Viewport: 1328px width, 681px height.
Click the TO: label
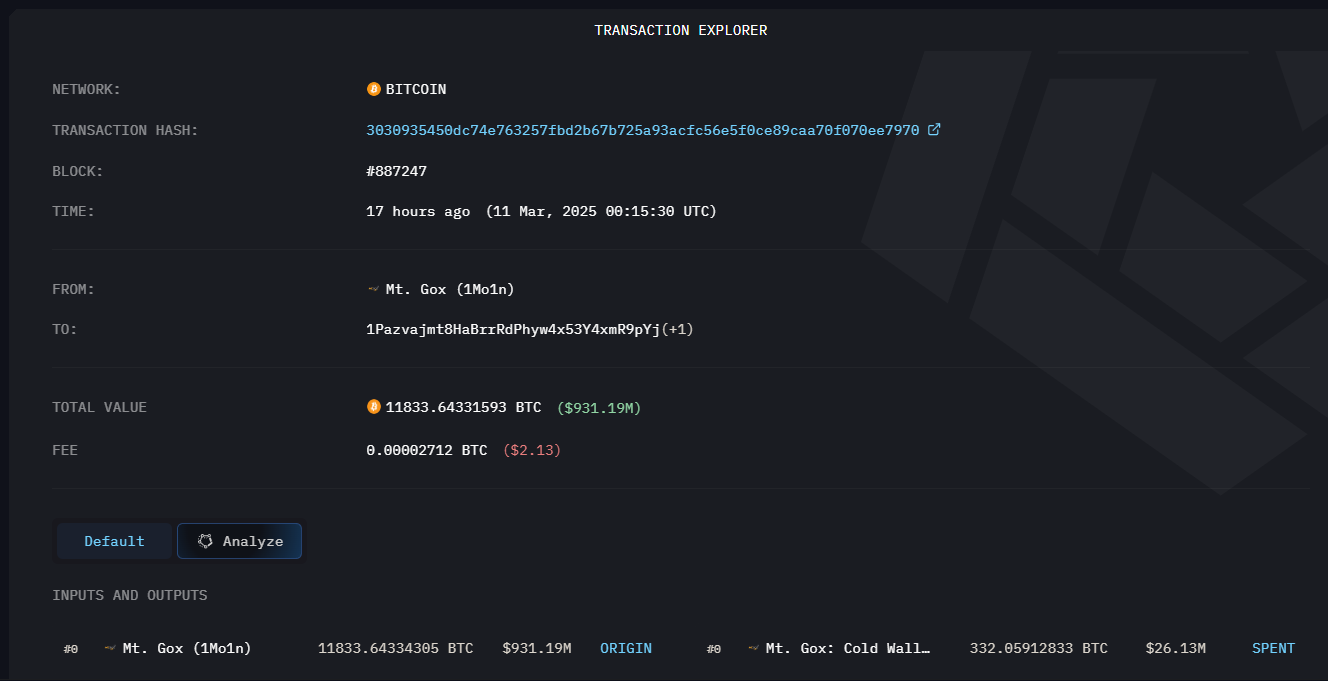(x=65, y=329)
